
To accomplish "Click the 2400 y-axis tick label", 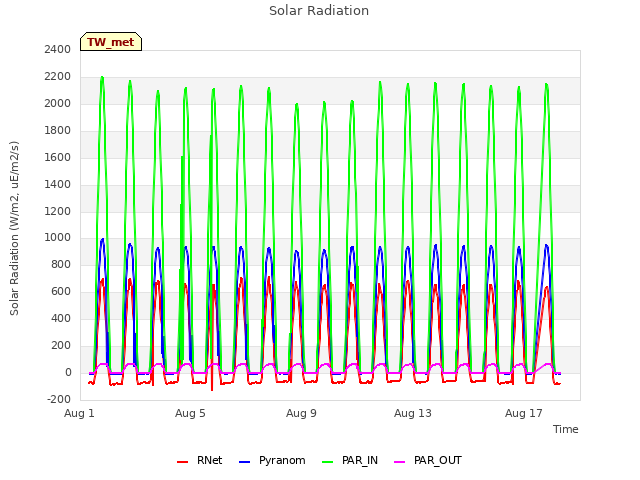I will (x=58, y=49).
